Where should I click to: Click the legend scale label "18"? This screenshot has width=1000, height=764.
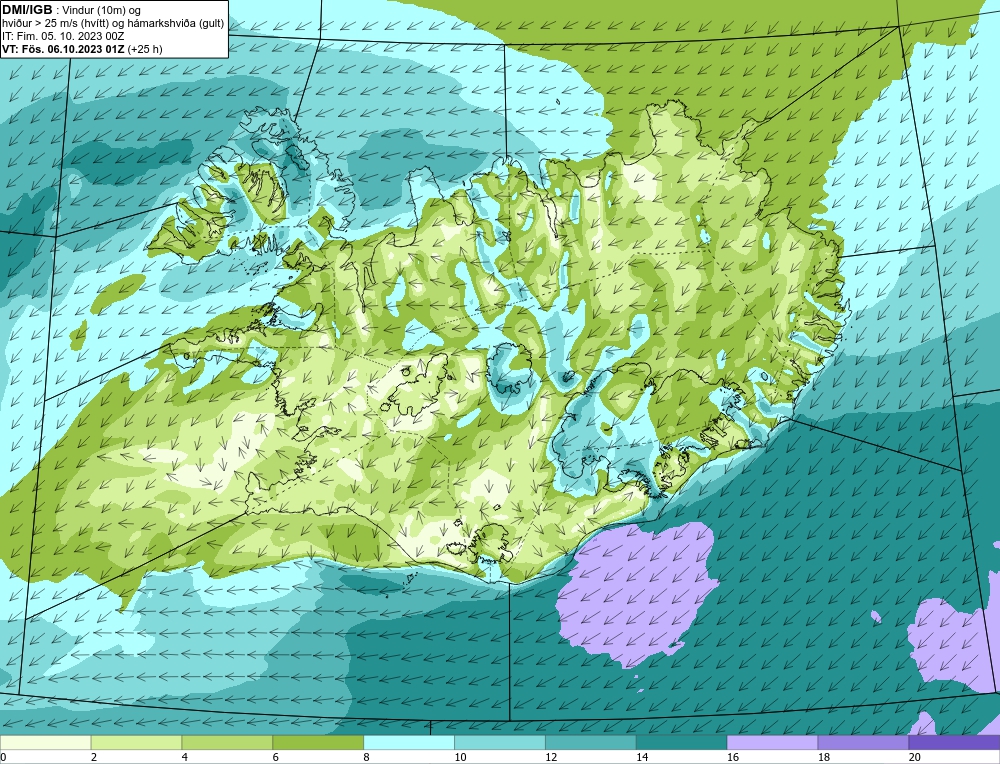point(823,757)
